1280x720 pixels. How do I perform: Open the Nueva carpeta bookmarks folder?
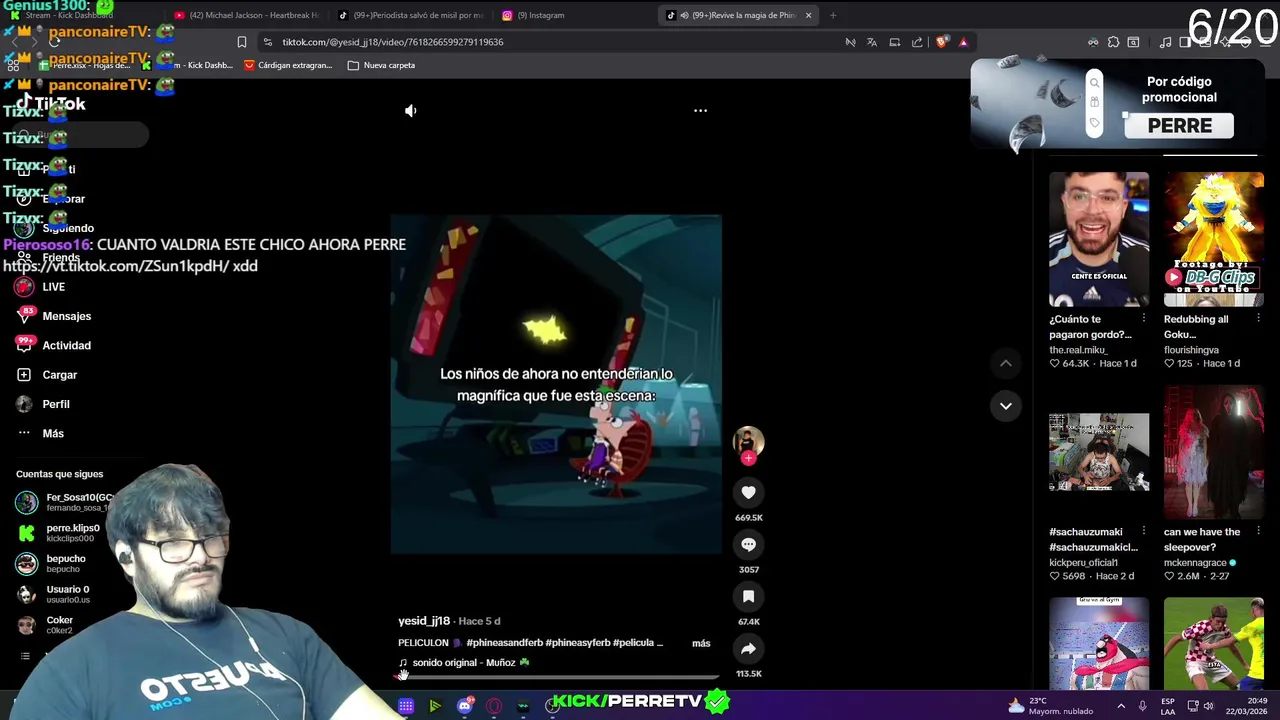click(381, 65)
